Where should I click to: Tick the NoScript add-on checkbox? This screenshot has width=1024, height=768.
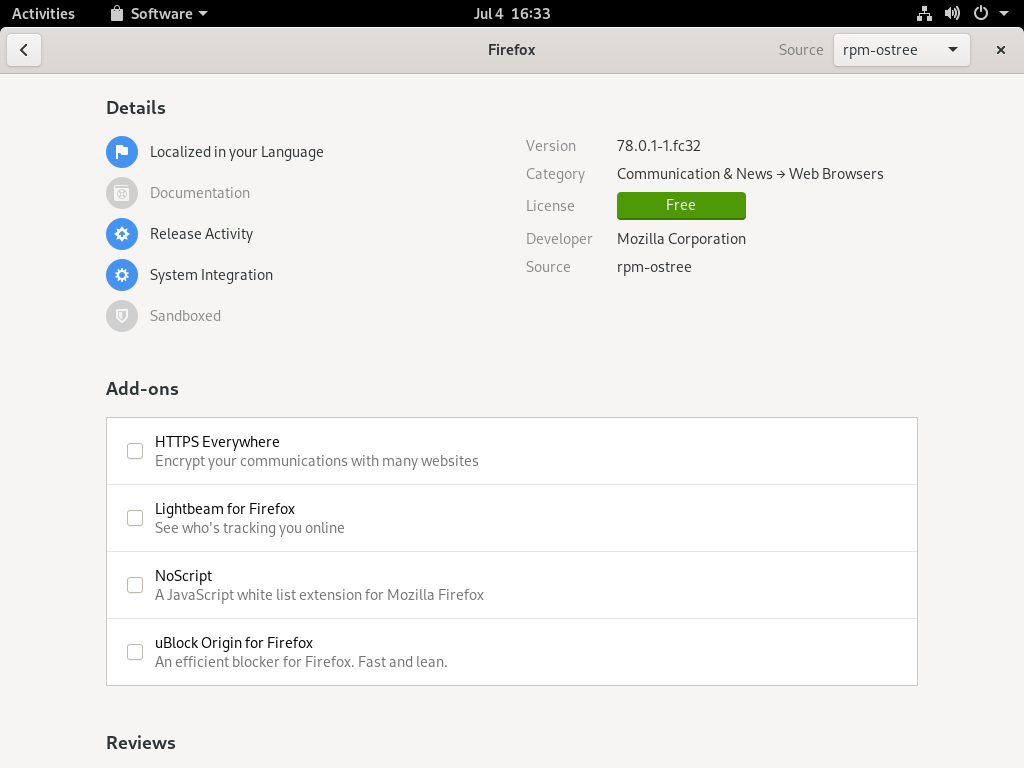click(135, 585)
